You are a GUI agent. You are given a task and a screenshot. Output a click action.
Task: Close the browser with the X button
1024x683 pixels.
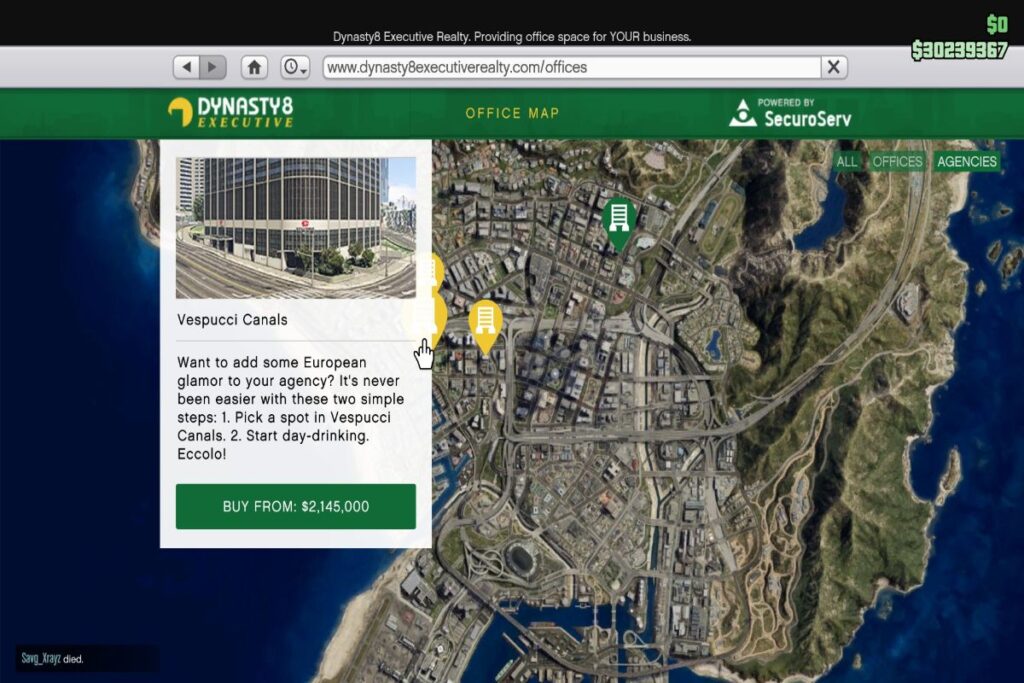click(x=833, y=67)
